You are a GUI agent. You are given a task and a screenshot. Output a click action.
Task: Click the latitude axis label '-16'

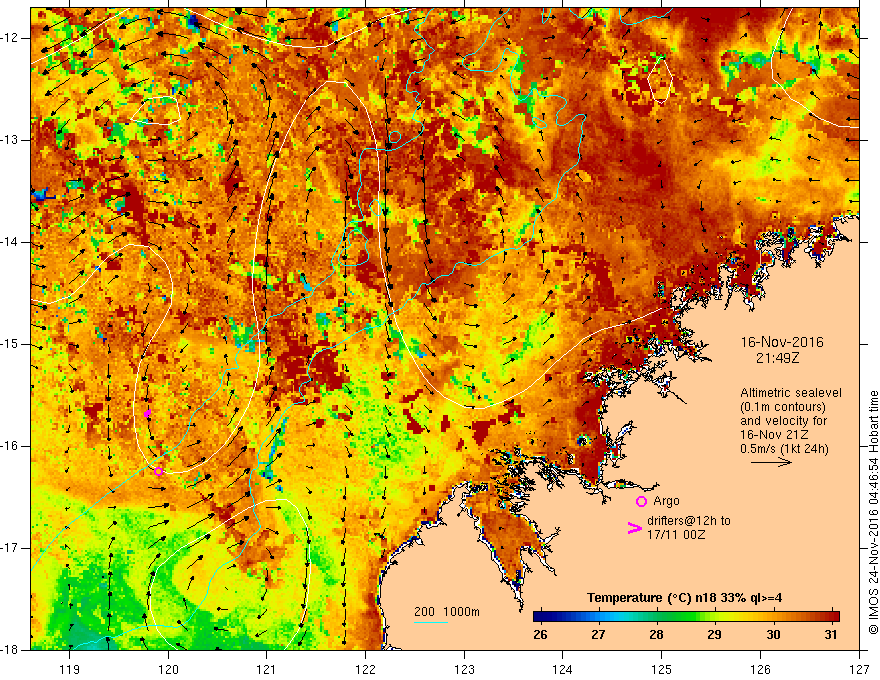tap(11, 446)
